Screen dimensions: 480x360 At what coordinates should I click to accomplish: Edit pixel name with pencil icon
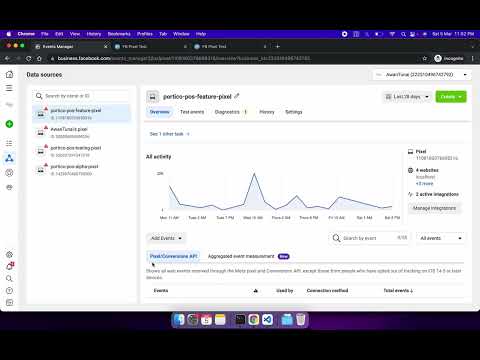click(237, 96)
